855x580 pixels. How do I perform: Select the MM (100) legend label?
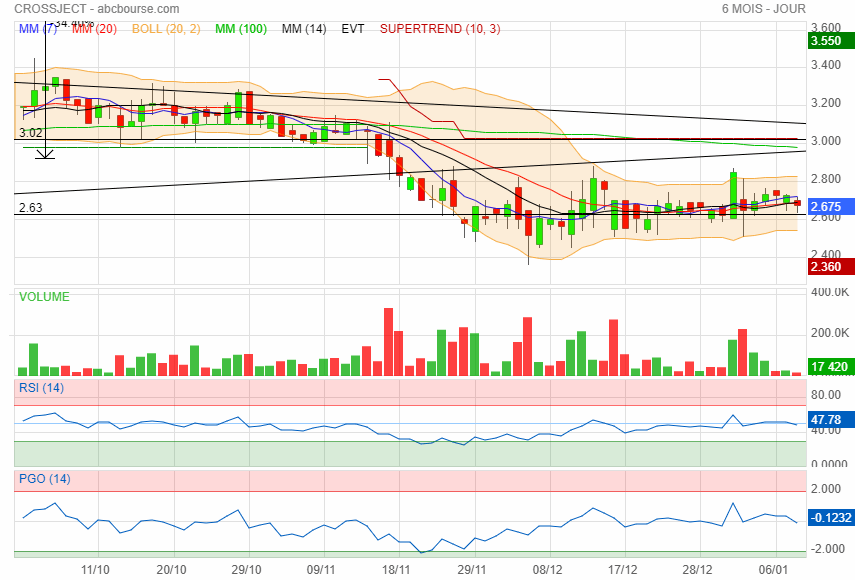240,29
